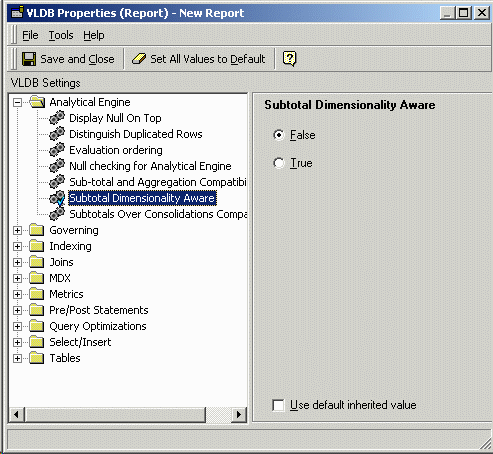Image resolution: width=493 pixels, height=454 pixels.
Task: Select Evaluation ordering setting
Action: pyautogui.click(x=116, y=150)
